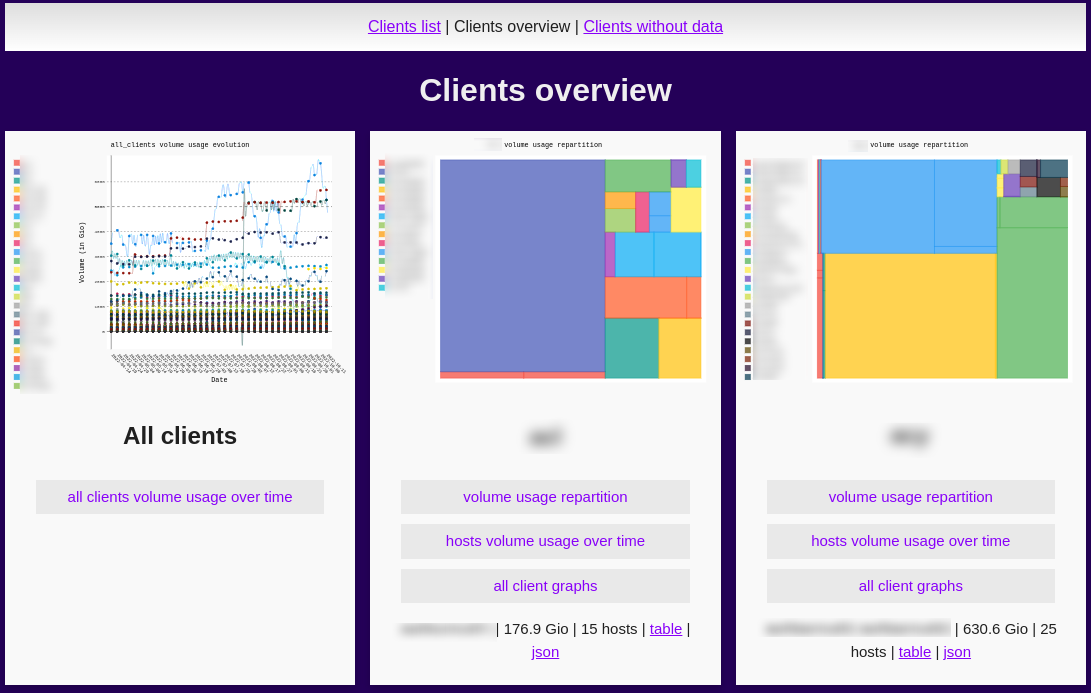Open json link for 630.6 Gio client
1091x693 pixels.
957,652
